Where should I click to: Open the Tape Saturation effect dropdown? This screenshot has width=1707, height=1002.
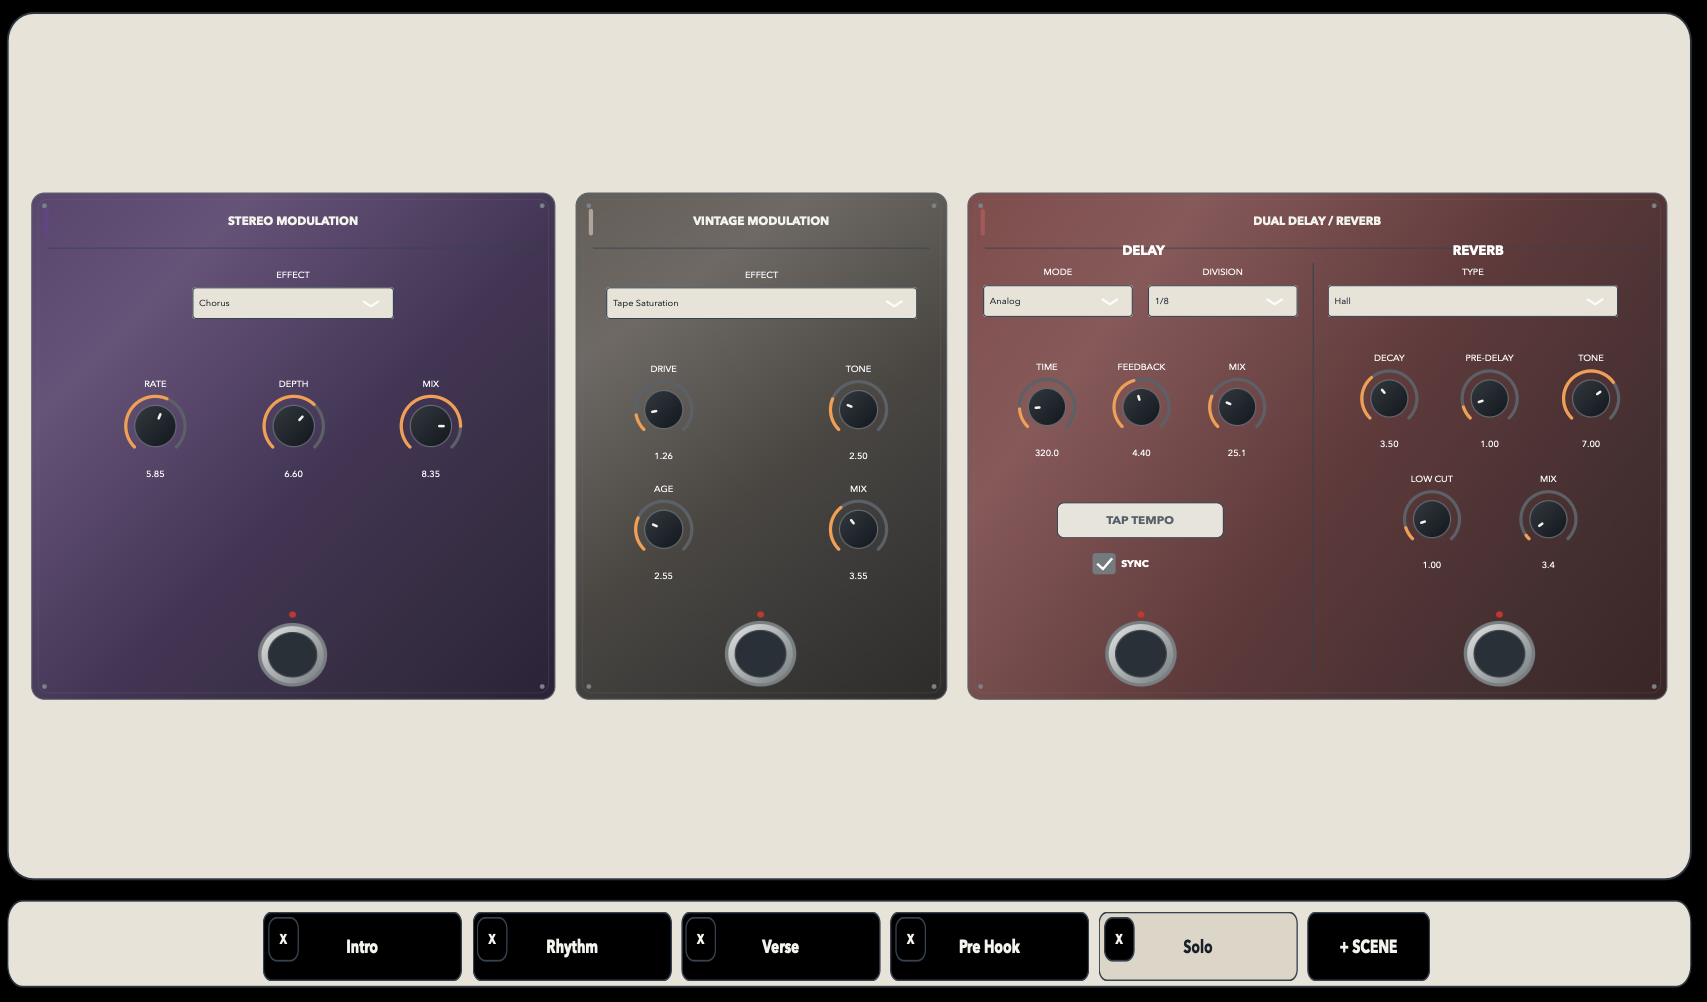pos(761,303)
